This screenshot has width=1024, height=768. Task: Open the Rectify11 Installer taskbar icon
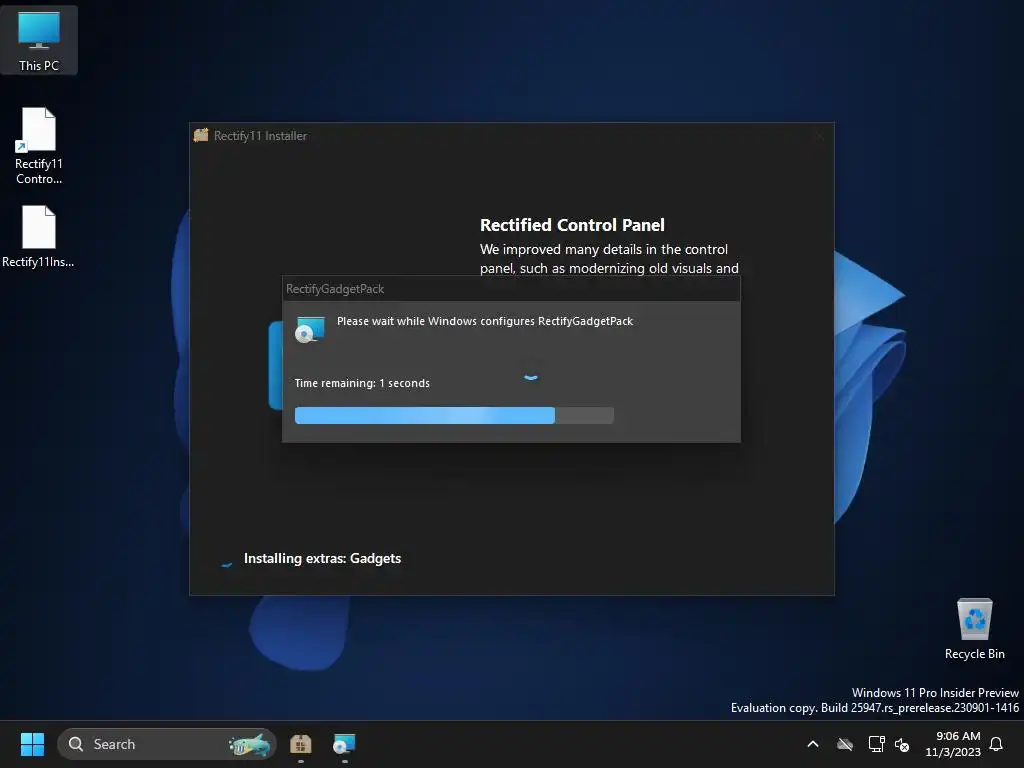click(300, 744)
